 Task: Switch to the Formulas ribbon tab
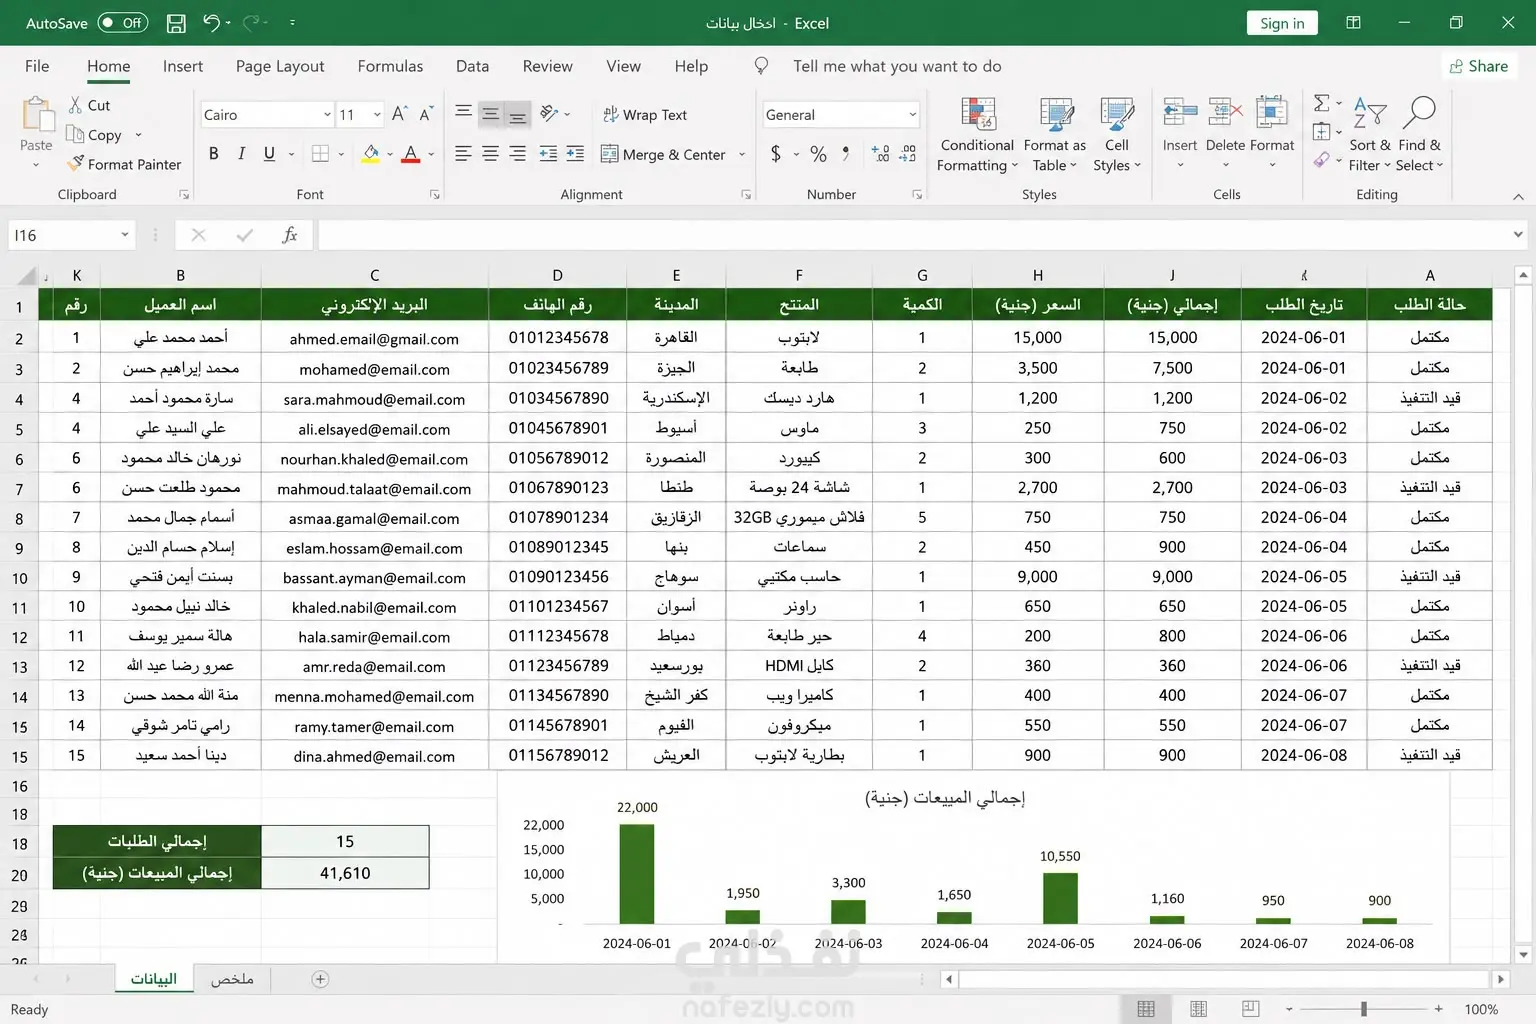point(390,66)
